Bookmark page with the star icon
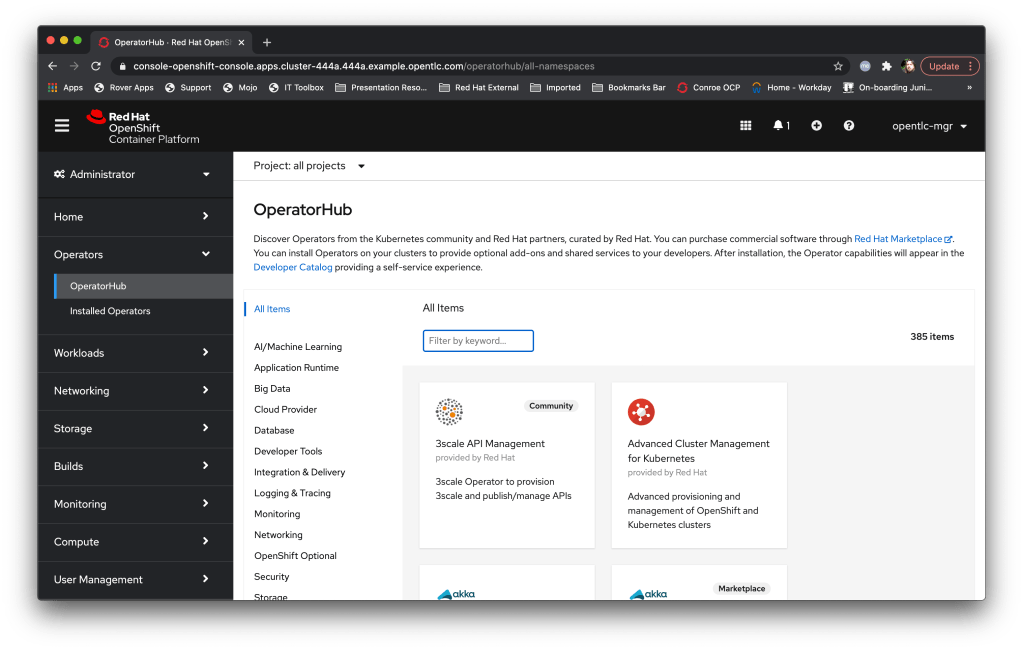 point(838,66)
